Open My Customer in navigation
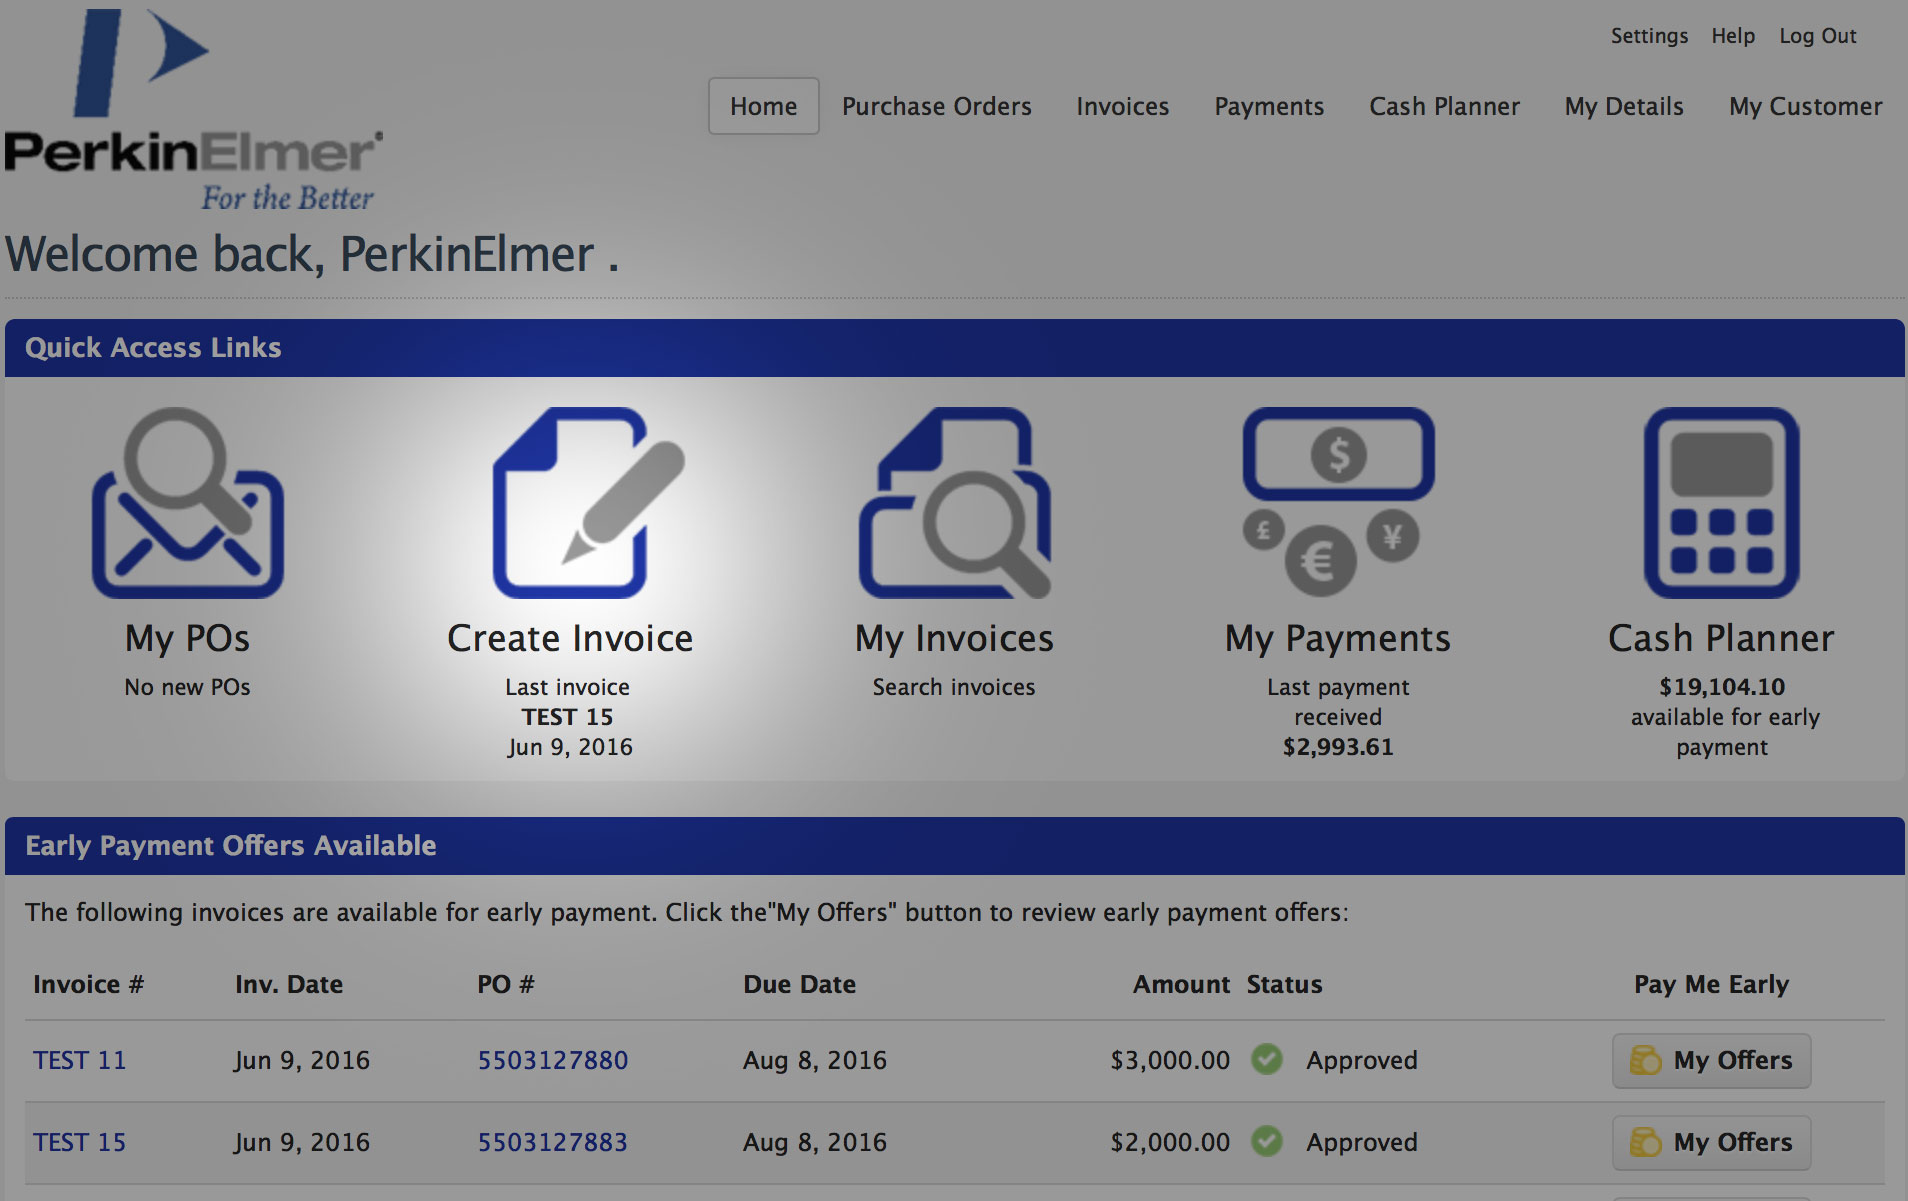The width and height of the screenshot is (1908, 1201). 1806,106
